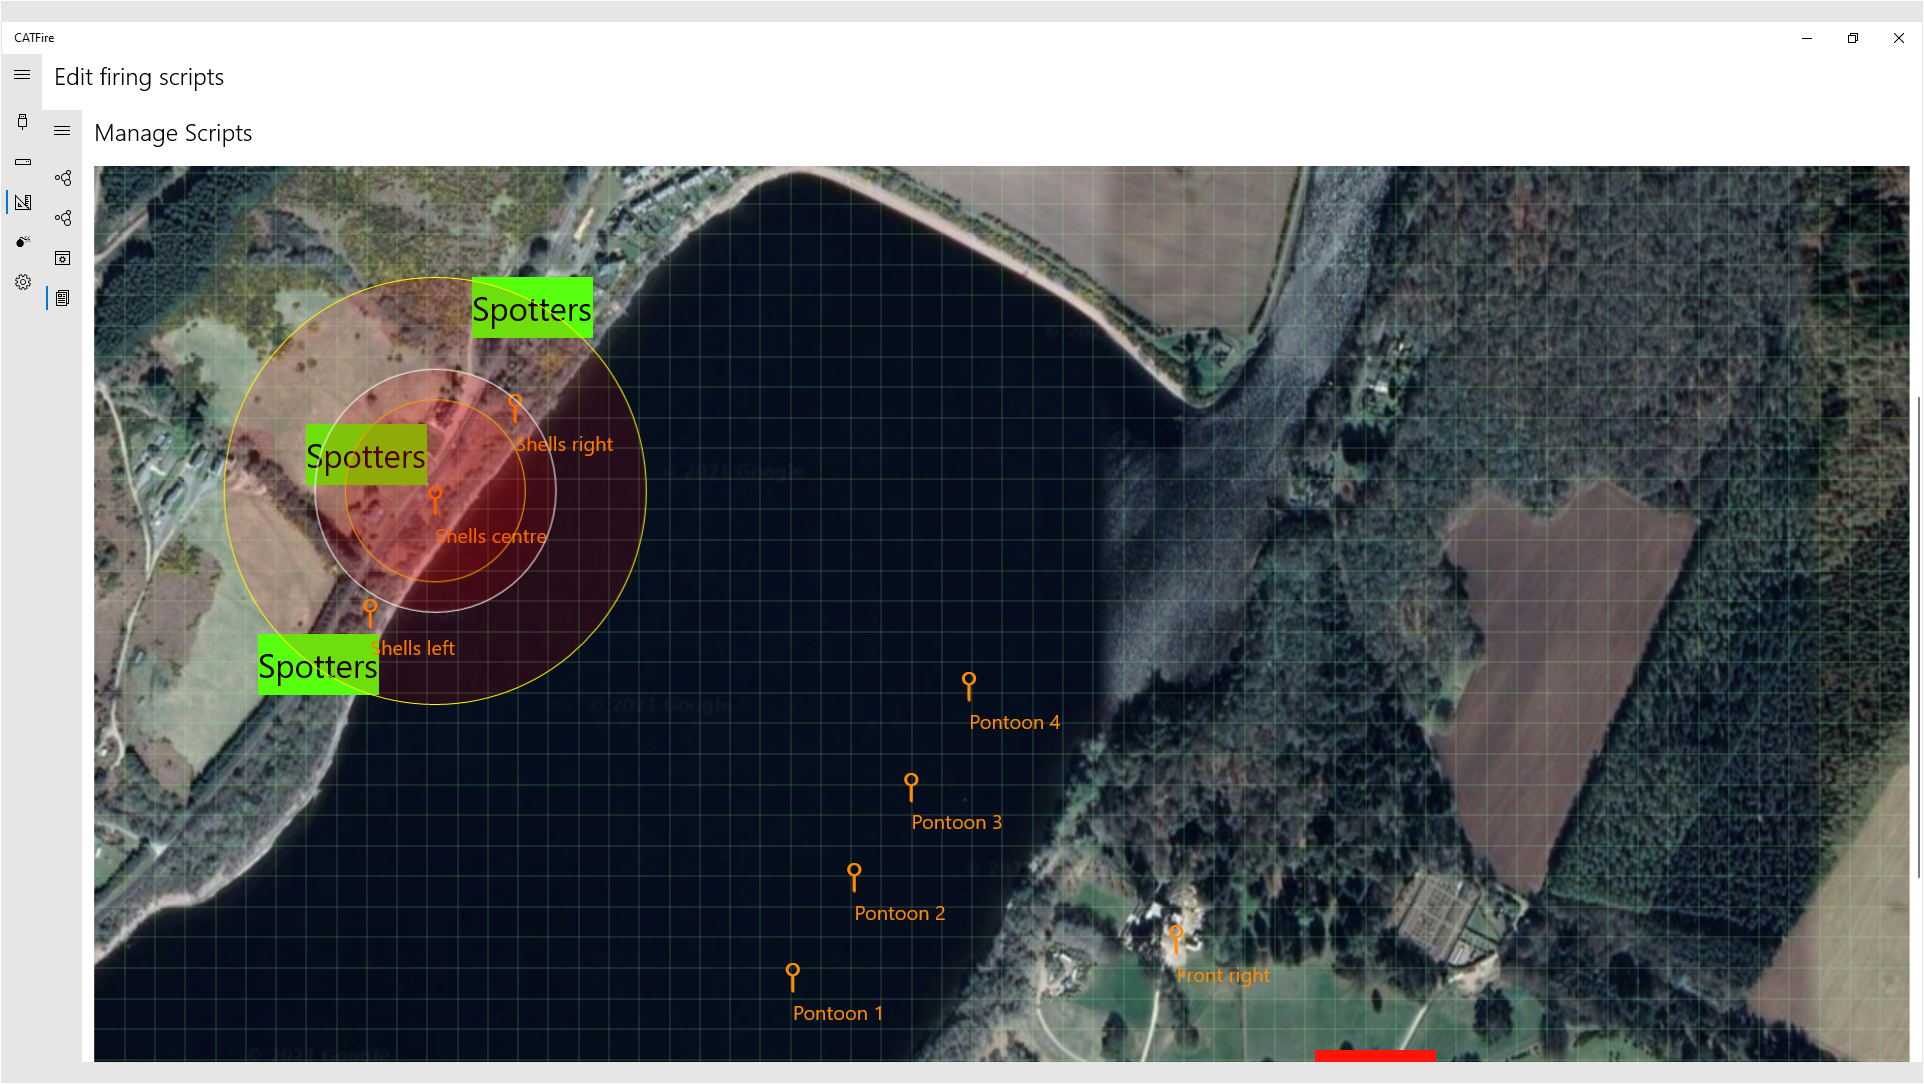The image size is (1924, 1084).
Task: Click the bottom-left Spotters green label
Action: [318, 665]
